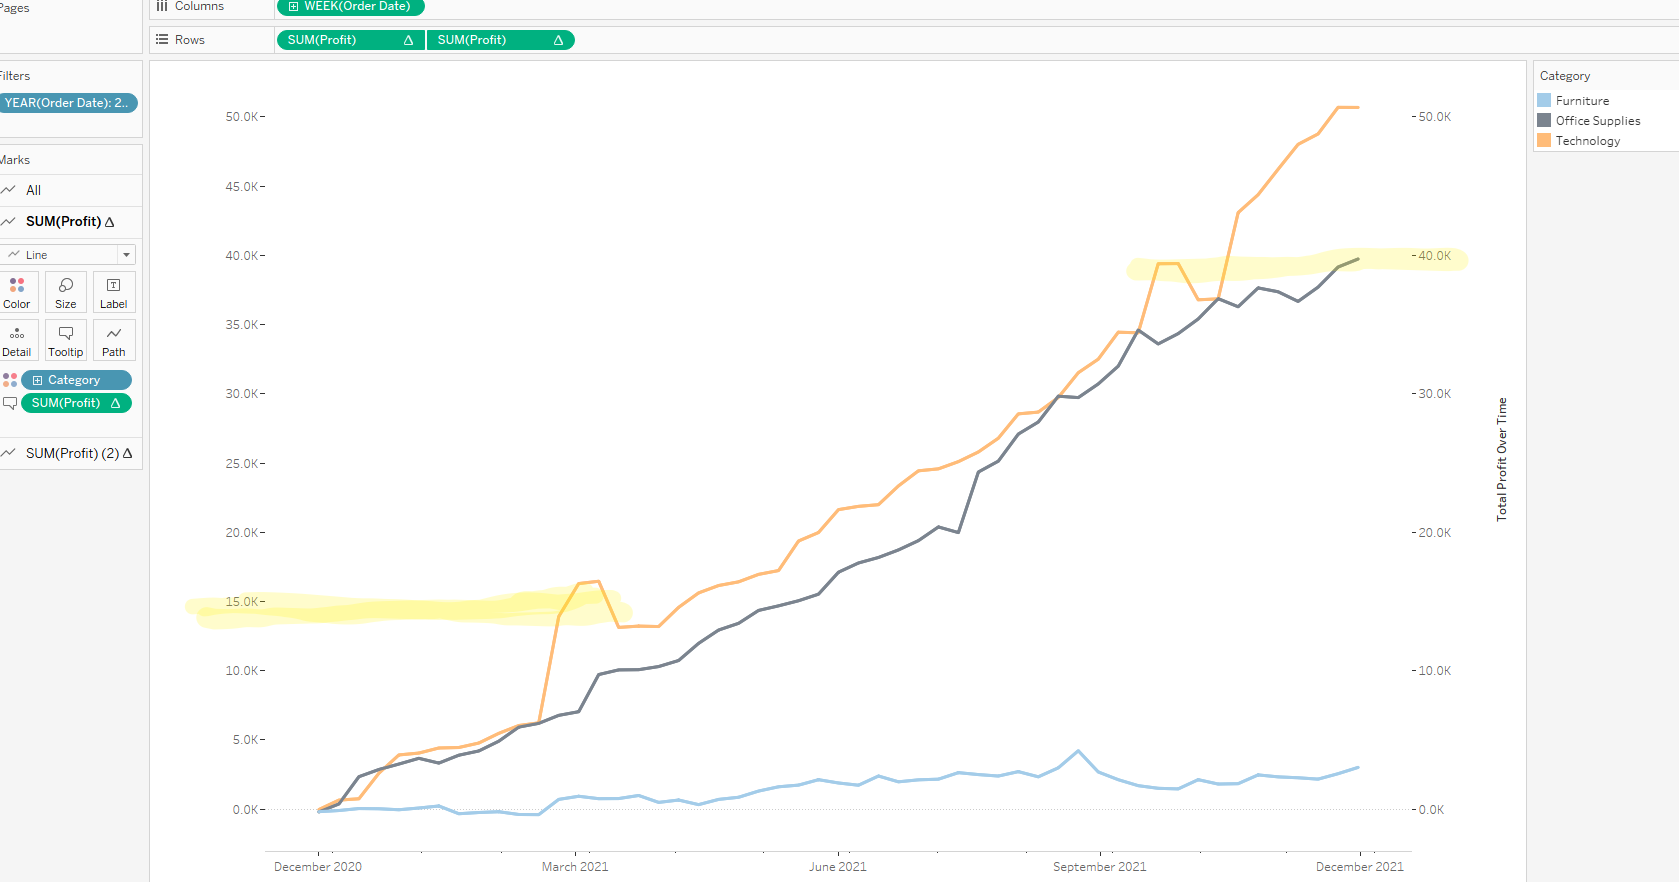Select the Furniture color swatch in legend
1679x882 pixels.
click(x=1544, y=101)
